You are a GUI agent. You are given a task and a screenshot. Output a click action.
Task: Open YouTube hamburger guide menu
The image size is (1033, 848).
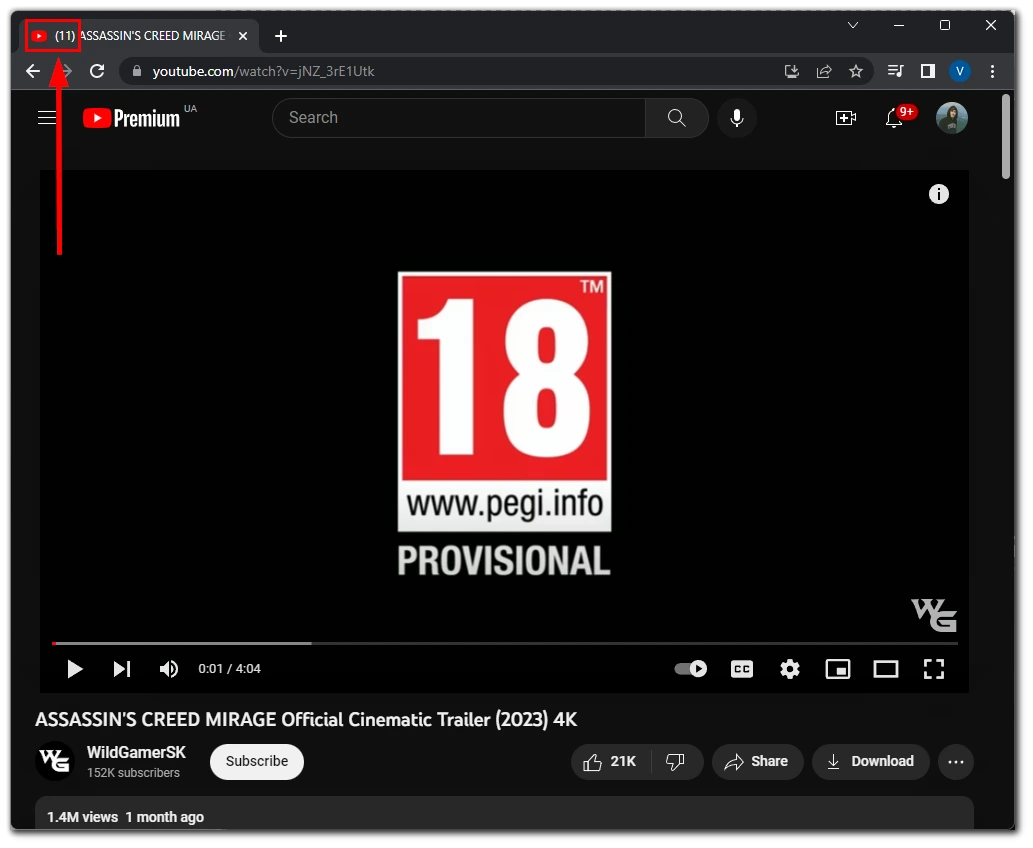(x=47, y=118)
